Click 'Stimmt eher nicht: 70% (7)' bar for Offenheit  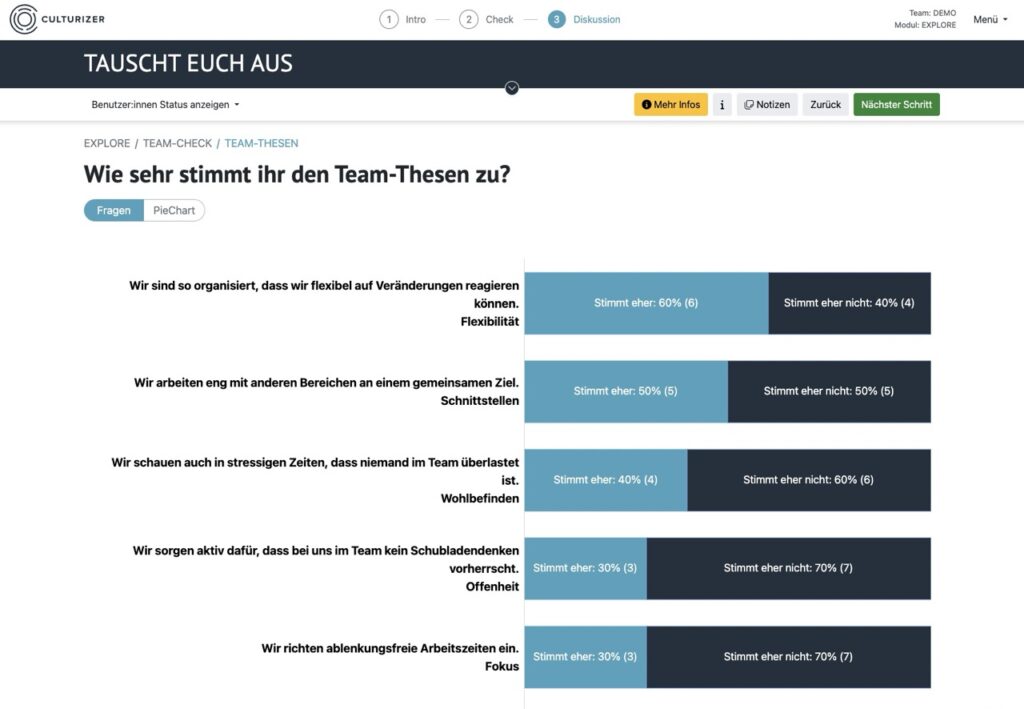tap(789, 568)
